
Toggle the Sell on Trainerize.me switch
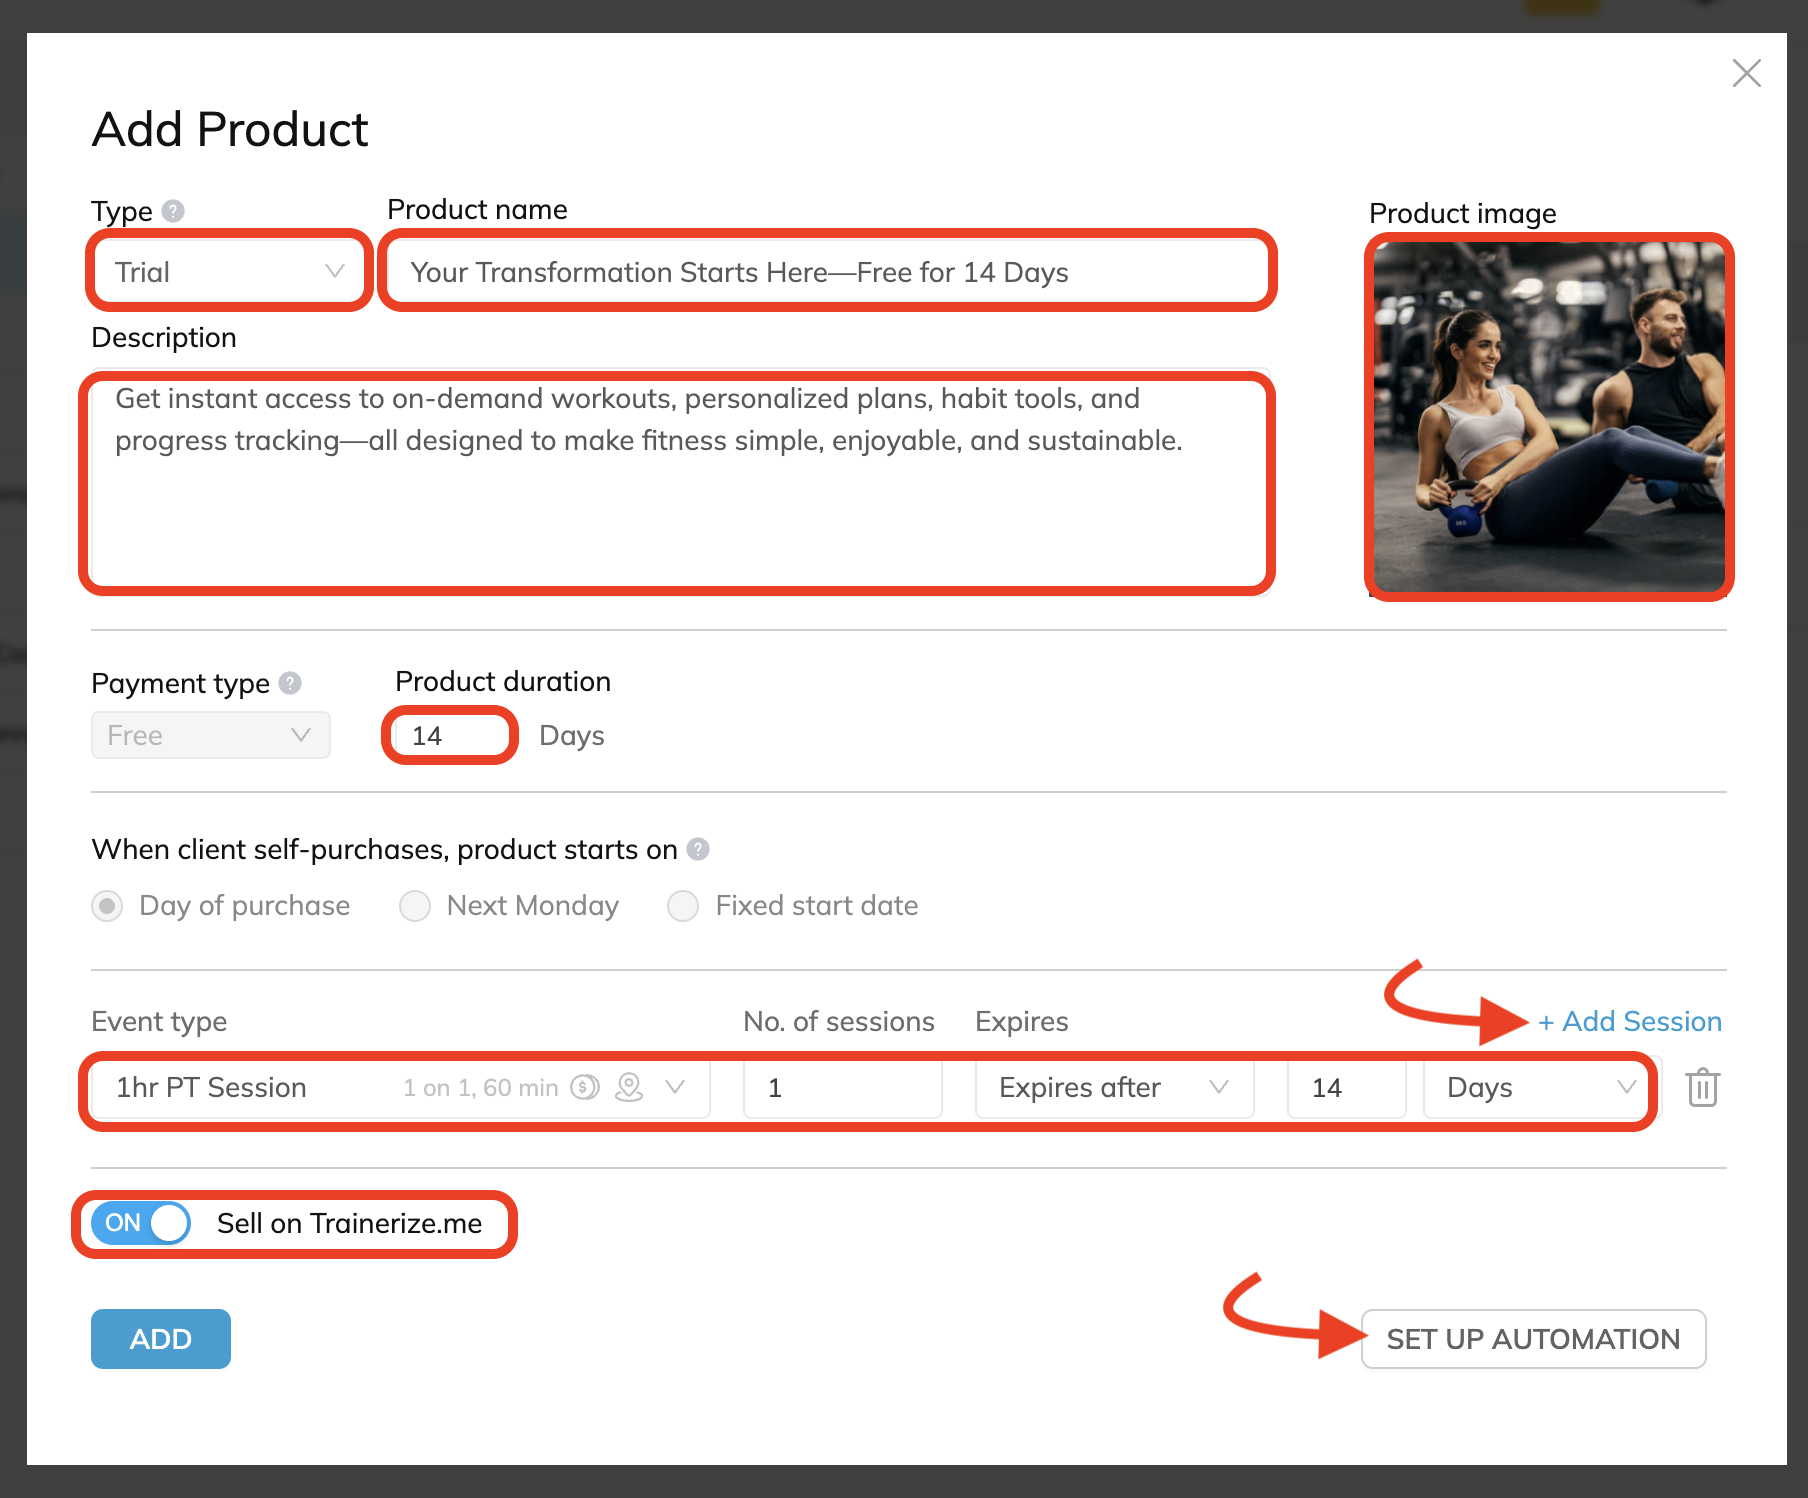pos(141,1223)
